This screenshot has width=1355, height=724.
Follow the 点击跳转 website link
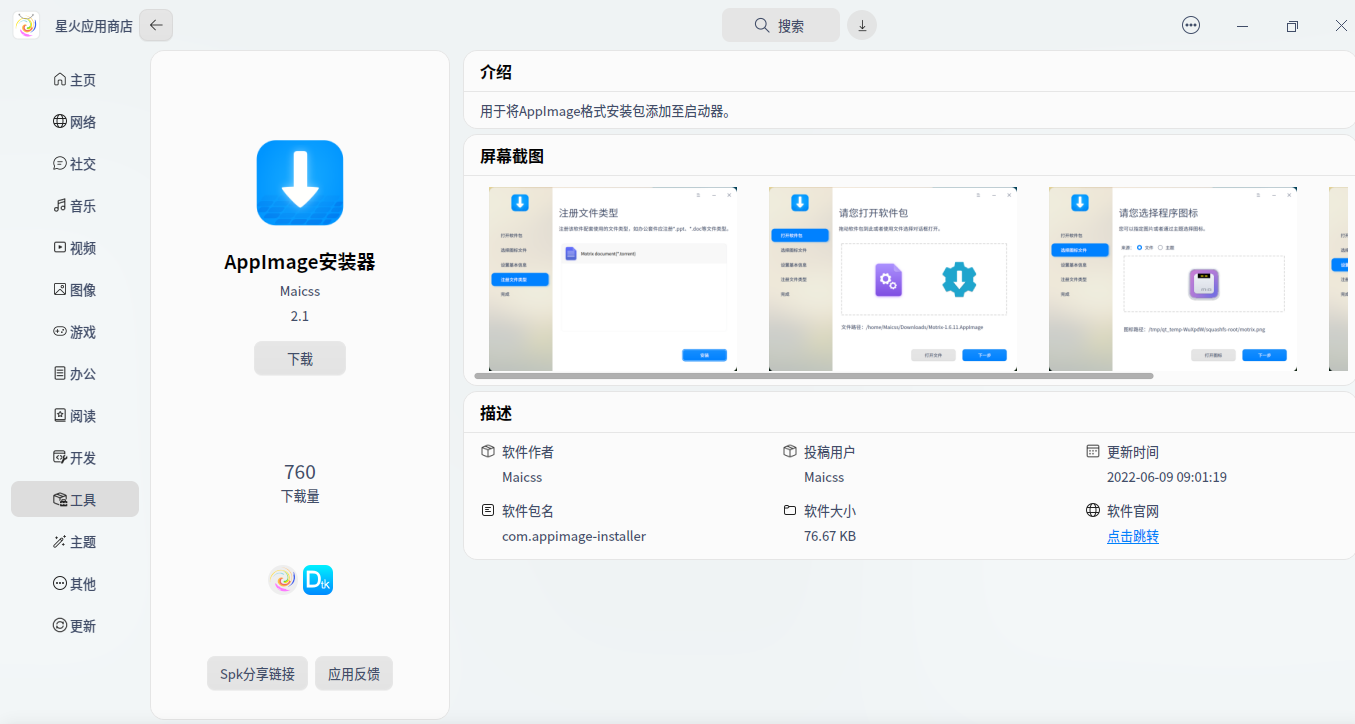pyautogui.click(x=1133, y=536)
